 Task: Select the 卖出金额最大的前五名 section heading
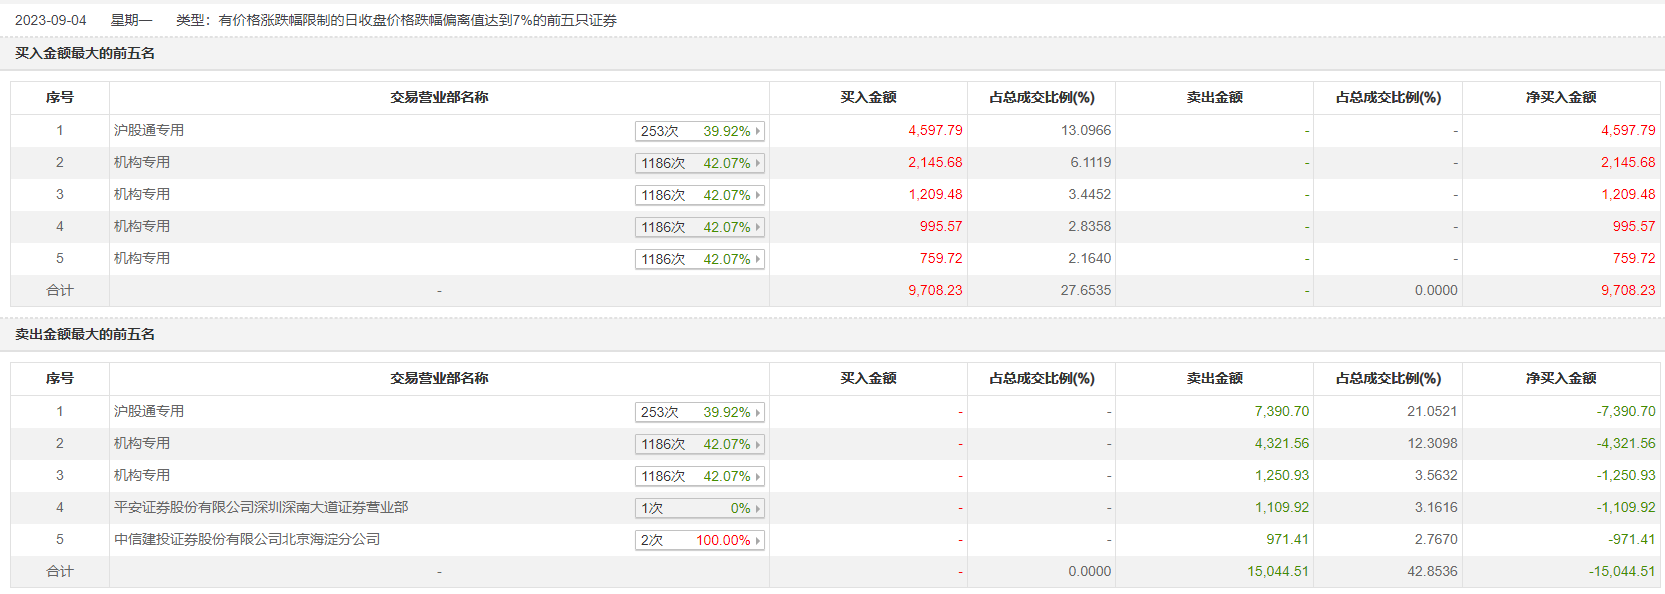coord(85,334)
